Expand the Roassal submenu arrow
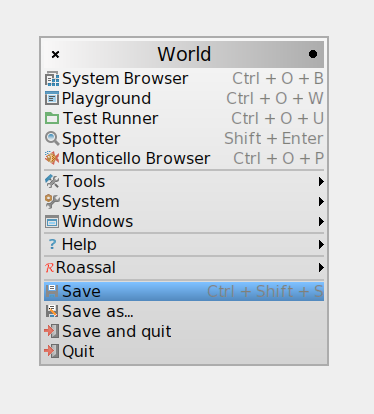Screen dimensions: 374x414 [321, 268]
